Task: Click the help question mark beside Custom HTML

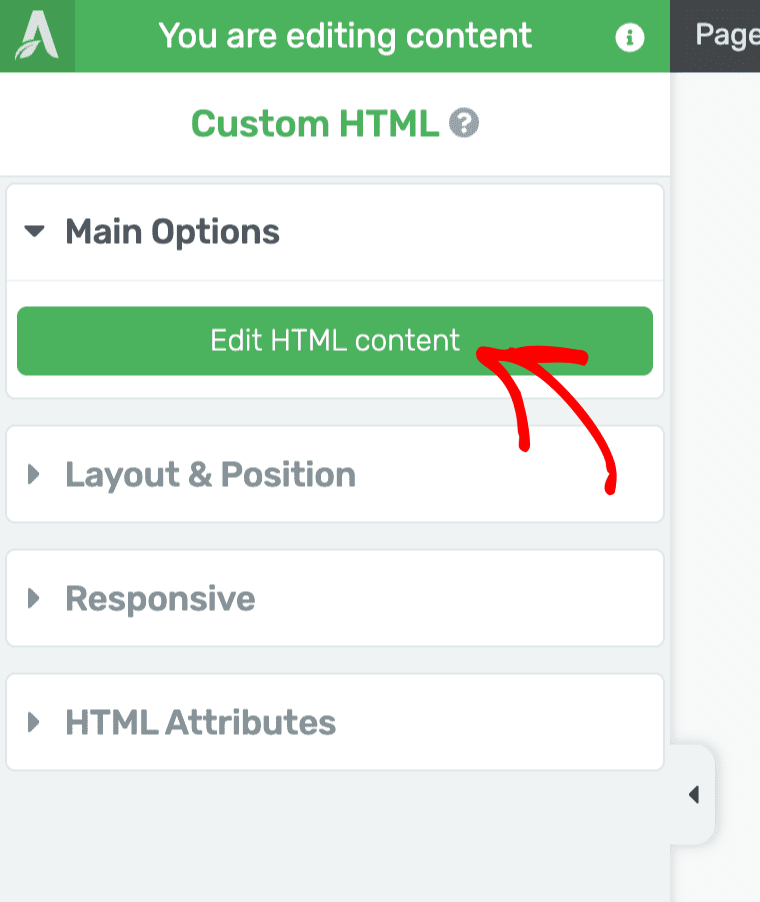Action: [464, 123]
